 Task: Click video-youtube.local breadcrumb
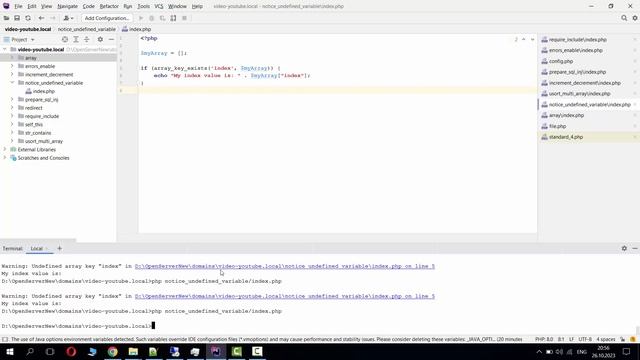[28, 29]
